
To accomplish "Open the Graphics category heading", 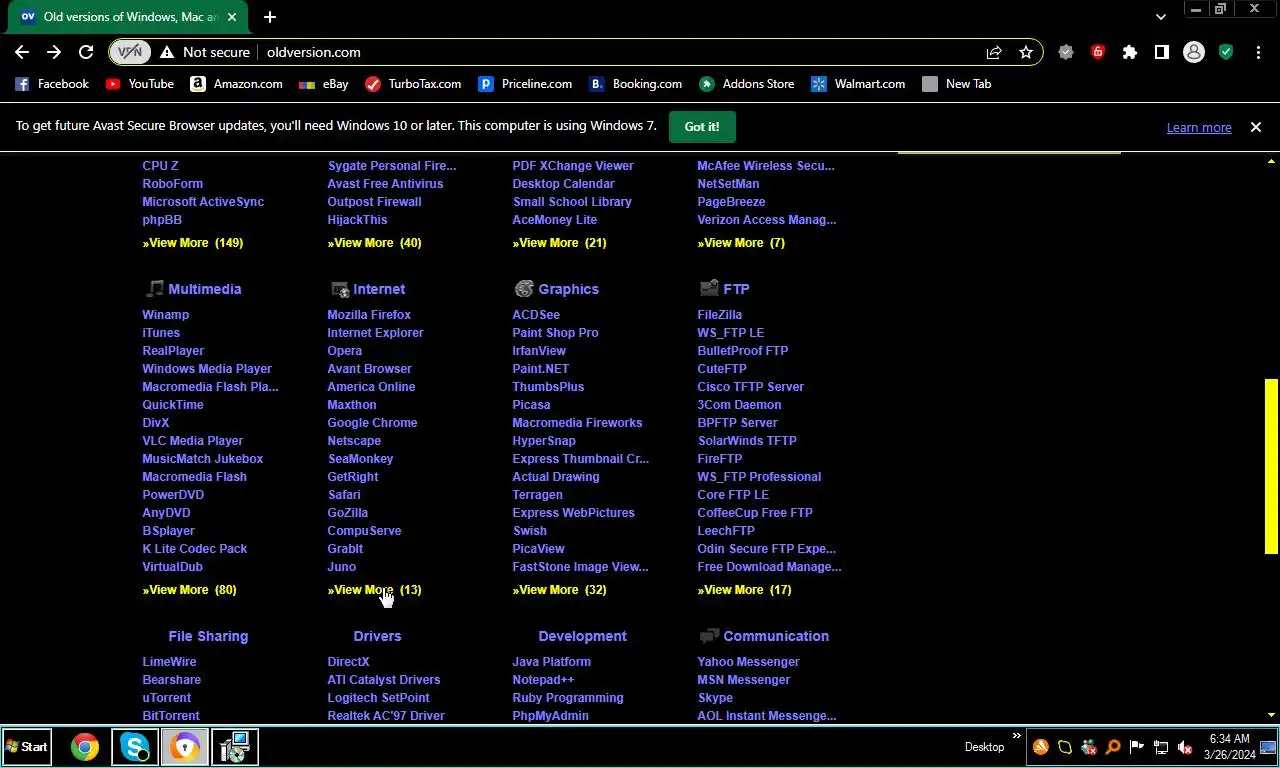I will [x=568, y=289].
